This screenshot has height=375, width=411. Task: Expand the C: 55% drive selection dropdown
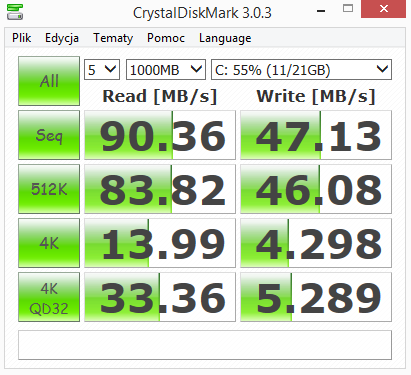301,70
